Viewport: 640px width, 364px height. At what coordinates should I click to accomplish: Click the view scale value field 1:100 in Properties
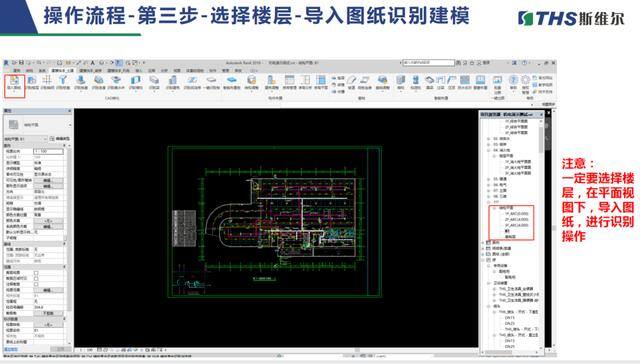[48, 151]
